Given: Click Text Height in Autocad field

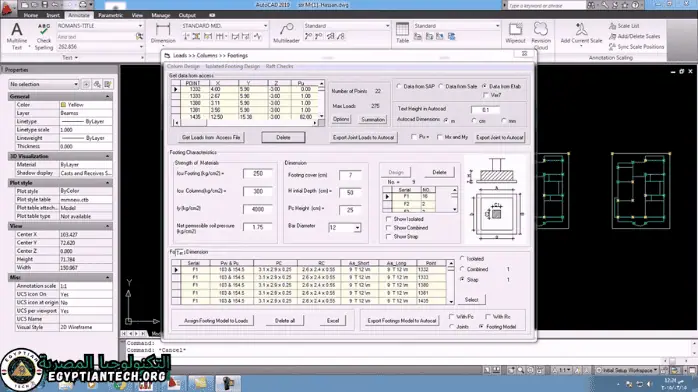Looking at the screenshot, I should 485,109.
